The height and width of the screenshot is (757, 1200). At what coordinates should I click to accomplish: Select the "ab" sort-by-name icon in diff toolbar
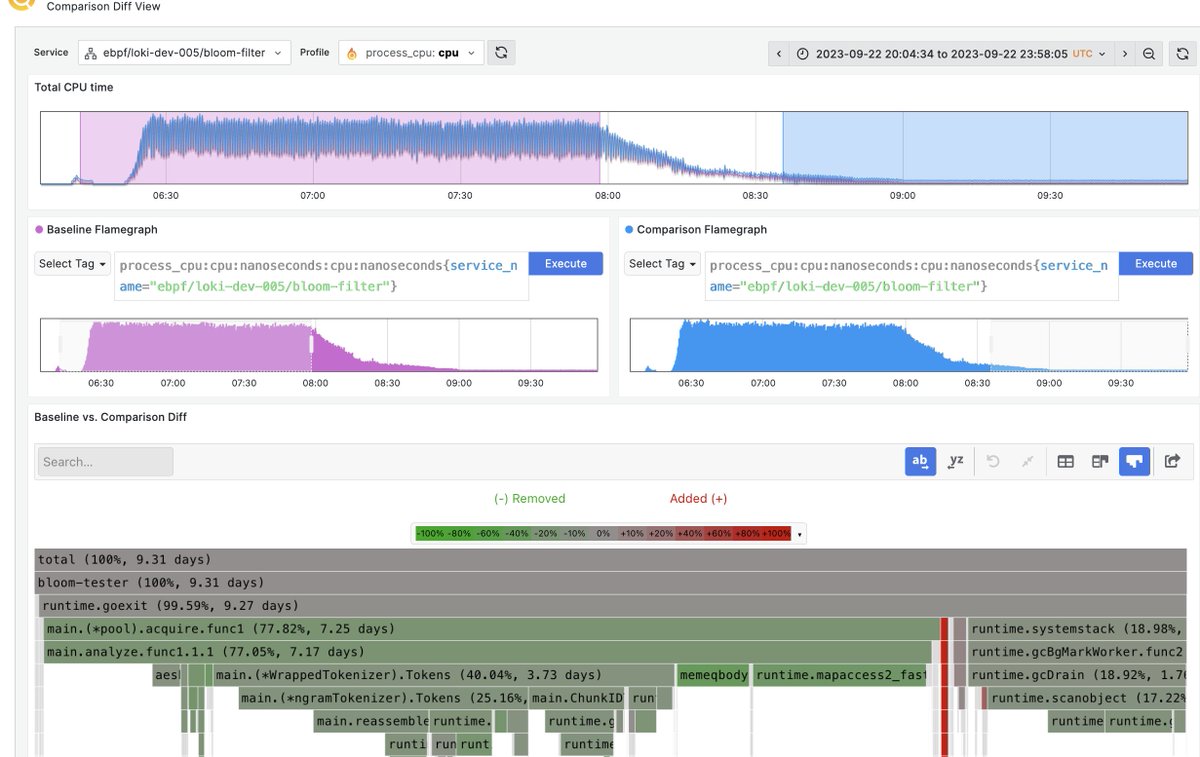(920, 461)
